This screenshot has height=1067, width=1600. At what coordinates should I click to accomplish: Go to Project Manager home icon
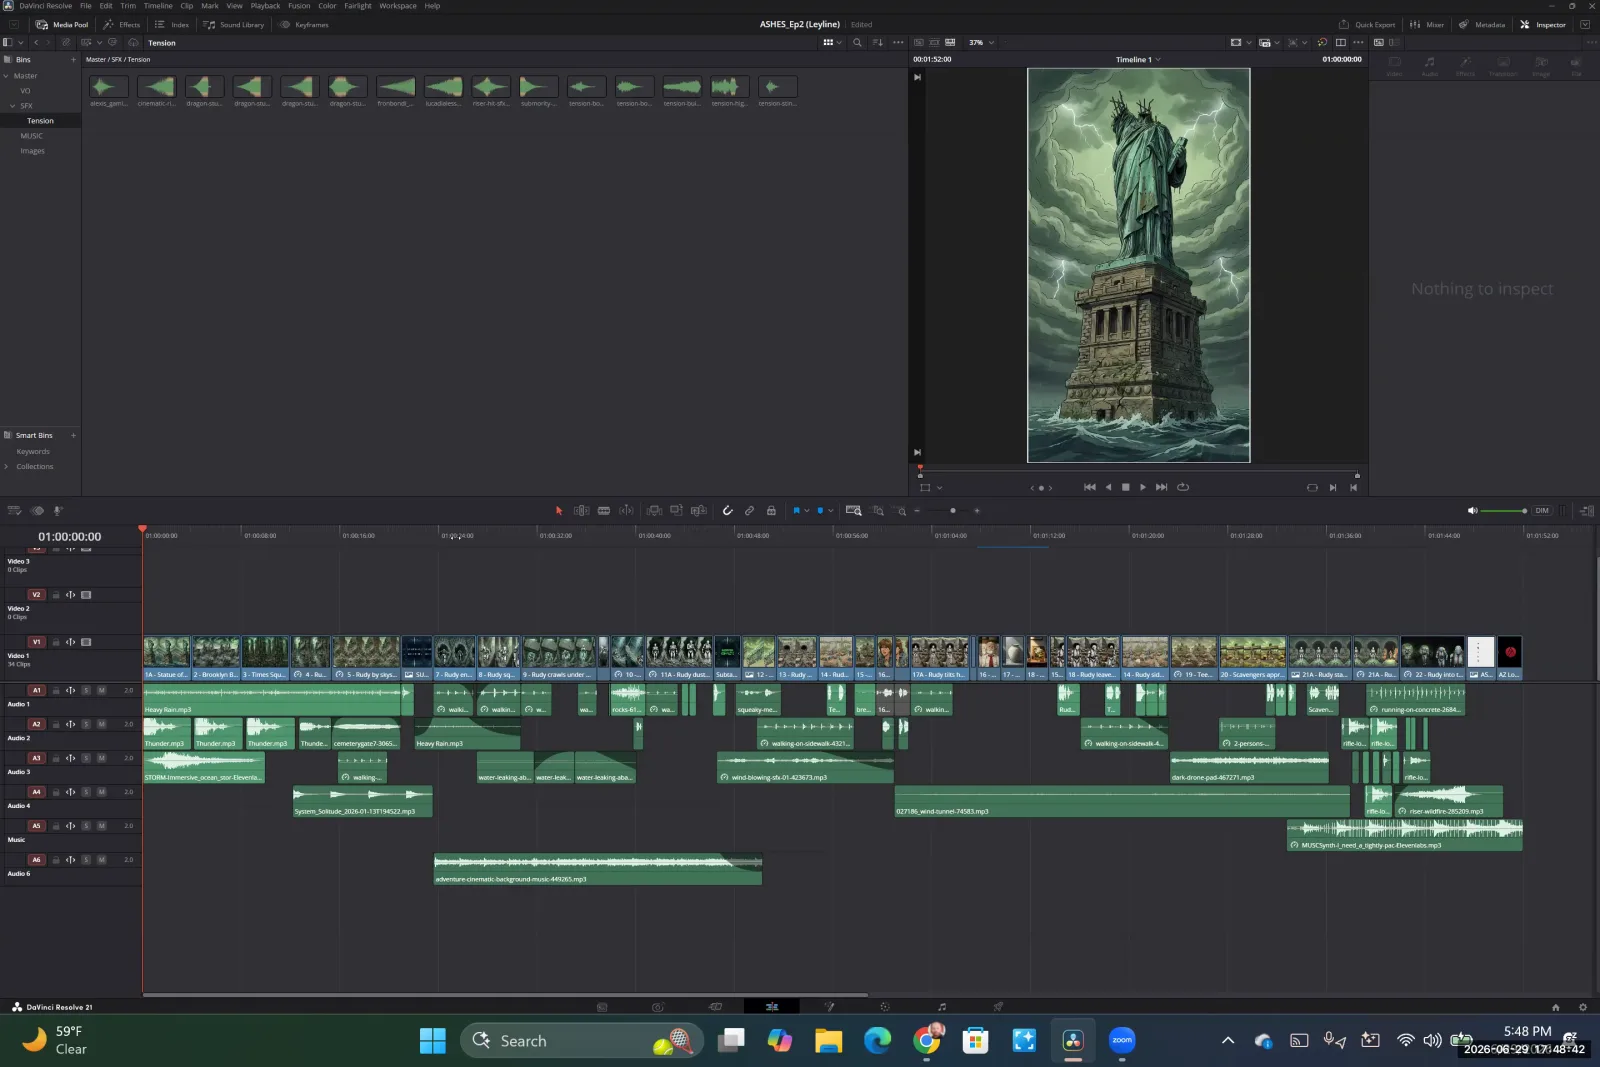tap(1555, 1007)
